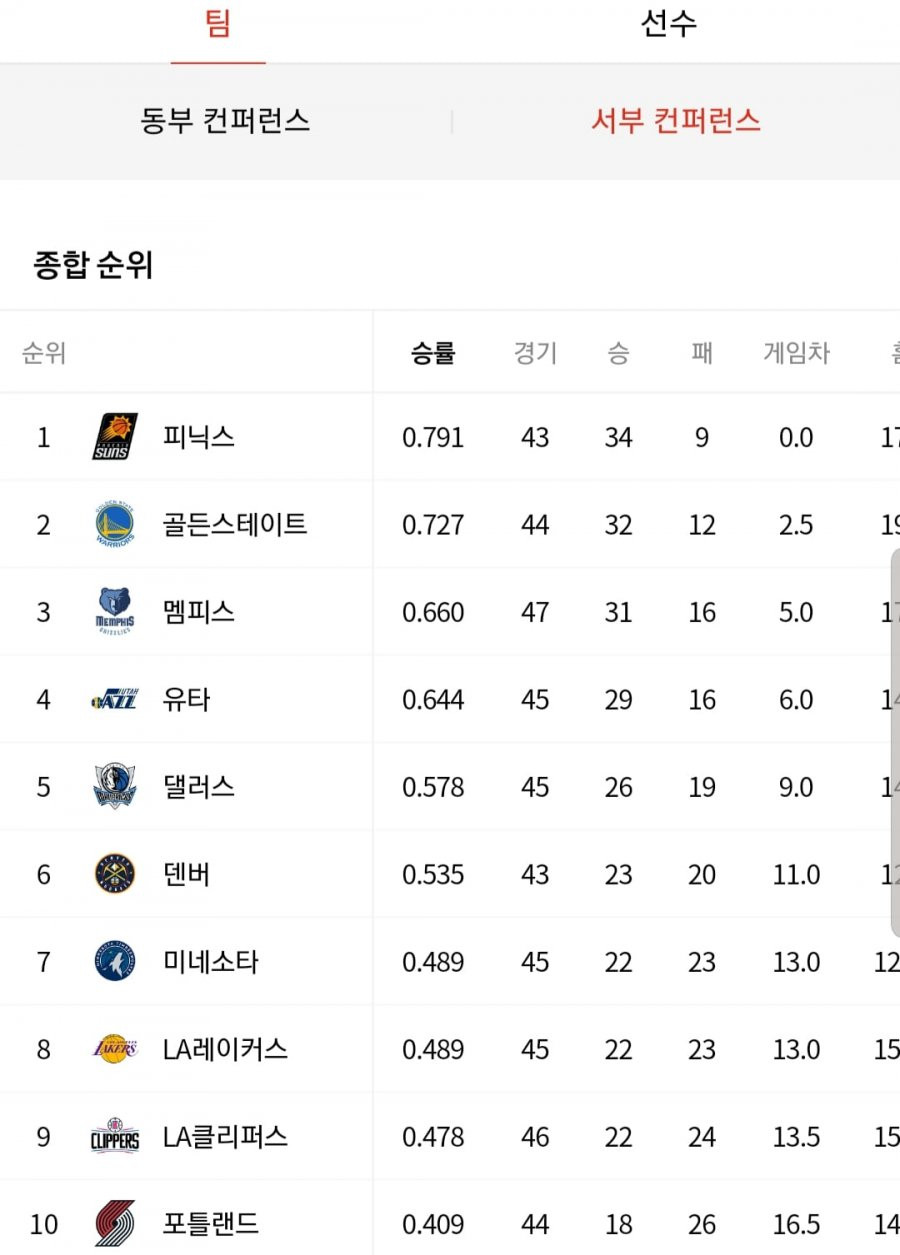Open the Denver Nuggets logo
The width and height of the screenshot is (900, 1255).
[x=115, y=874]
